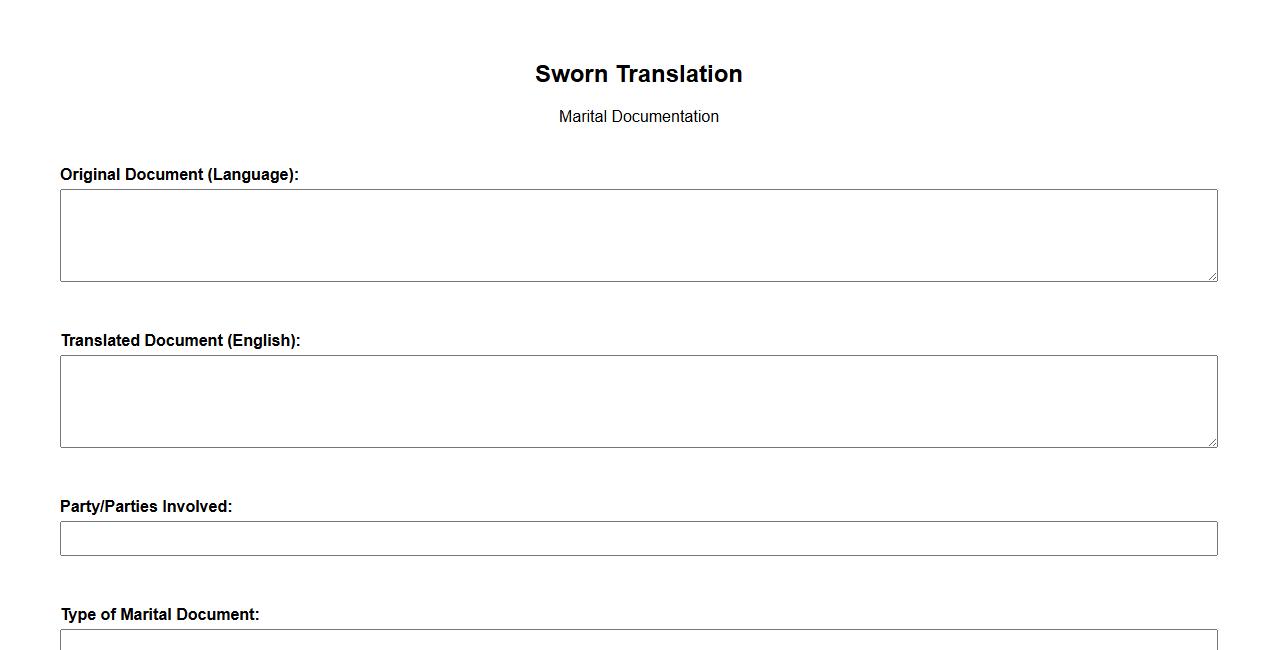Screen dimensions: 1278x650
Task: Click the word "Involved" in the parties label
Action: click(197, 506)
